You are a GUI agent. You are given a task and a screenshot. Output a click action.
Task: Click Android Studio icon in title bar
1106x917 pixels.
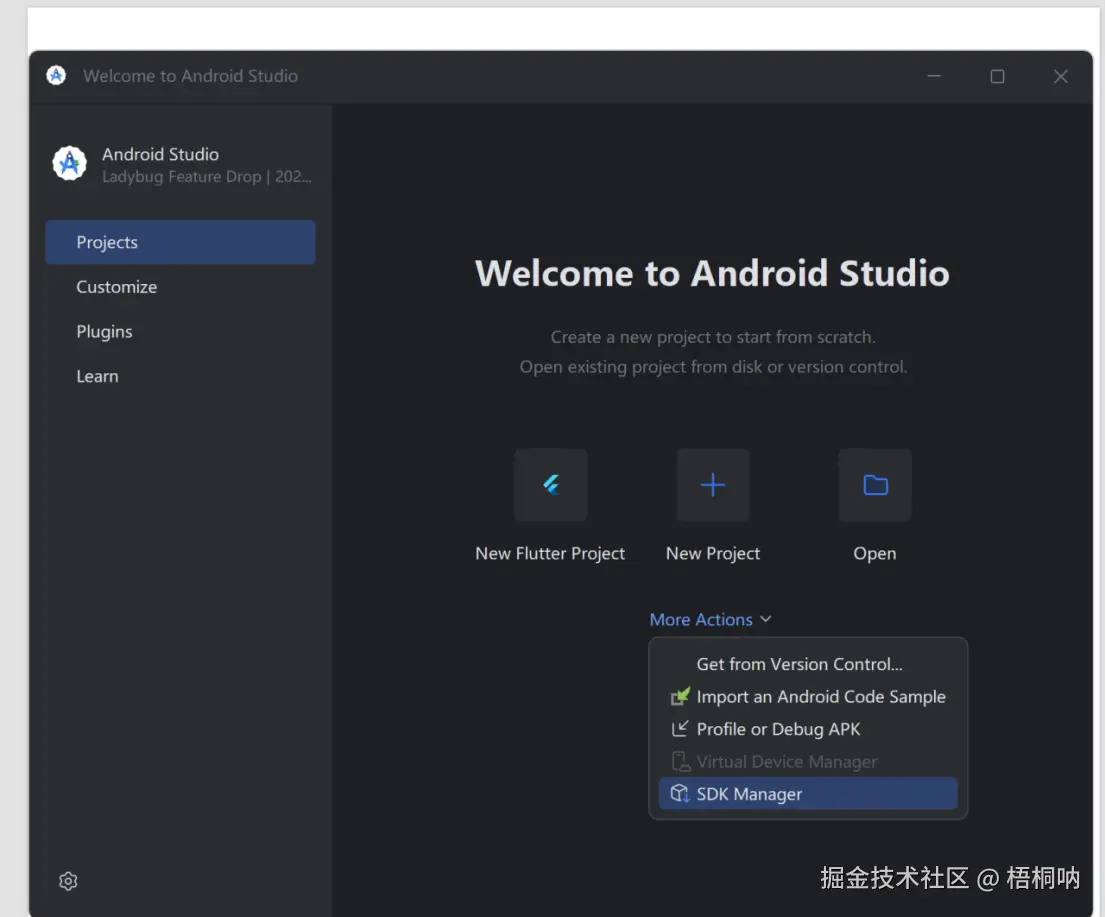click(x=56, y=75)
